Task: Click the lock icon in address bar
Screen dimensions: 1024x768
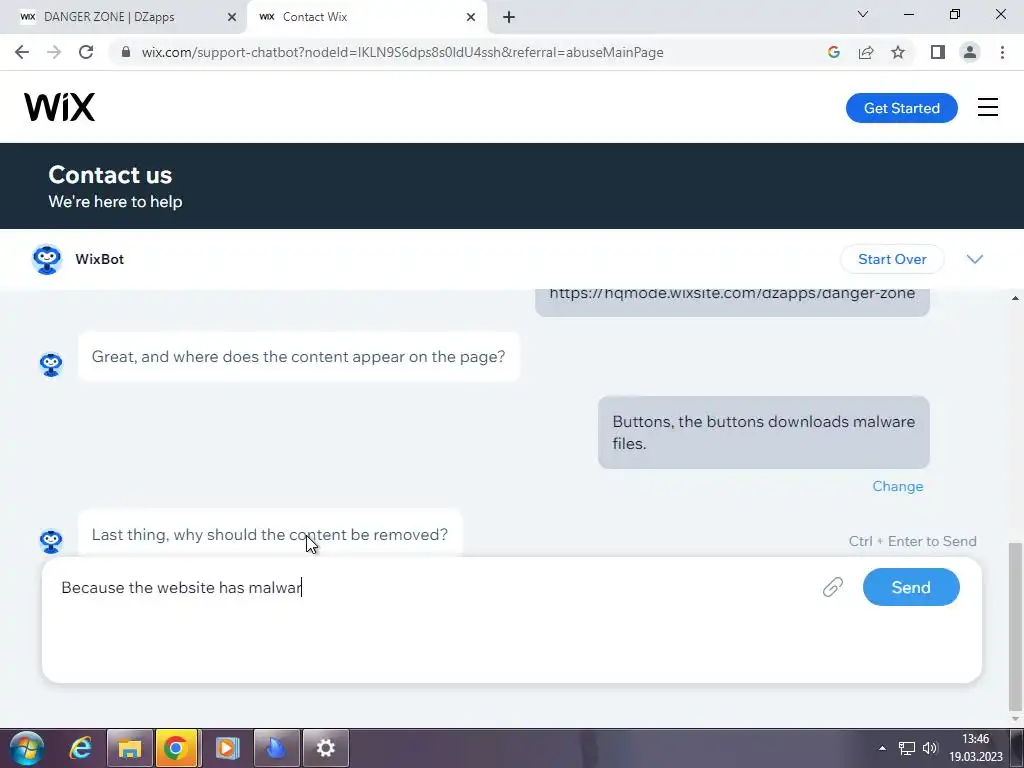Action: click(x=126, y=52)
